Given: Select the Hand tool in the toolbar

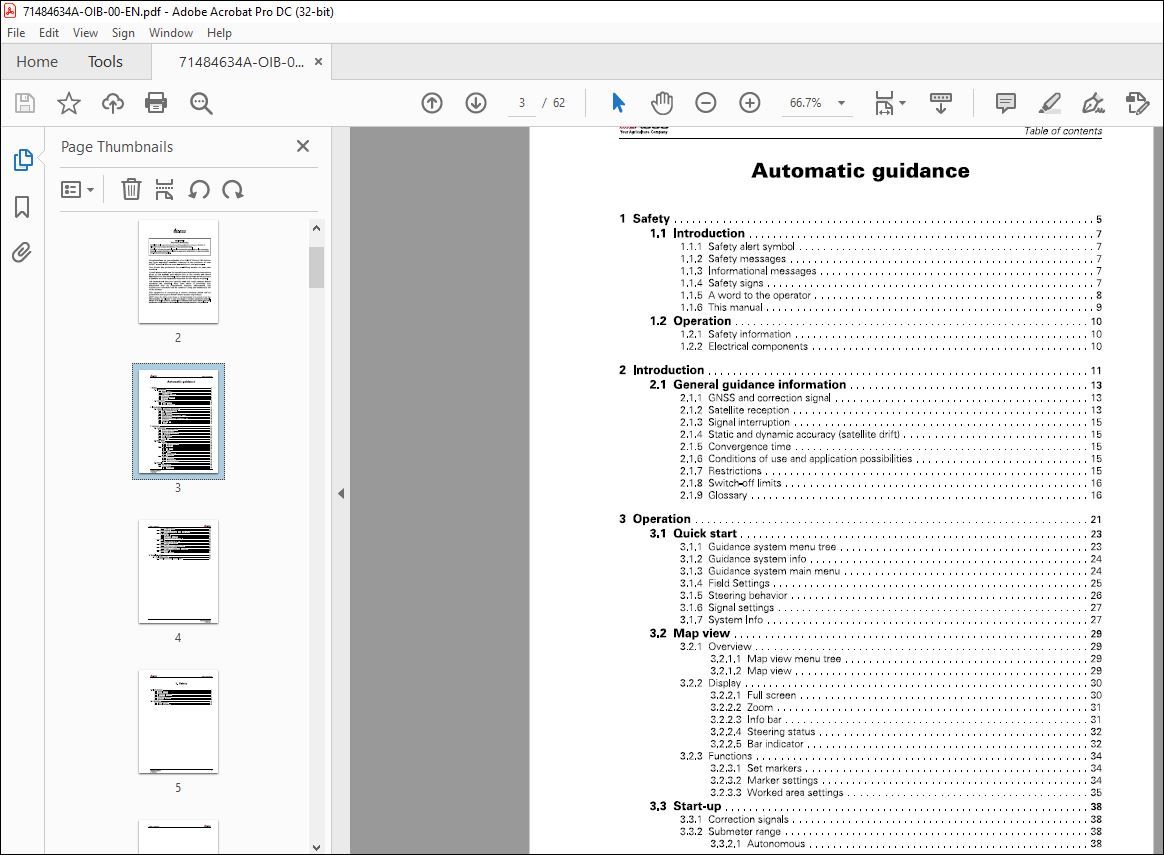Looking at the screenshot, I should 662,102.
